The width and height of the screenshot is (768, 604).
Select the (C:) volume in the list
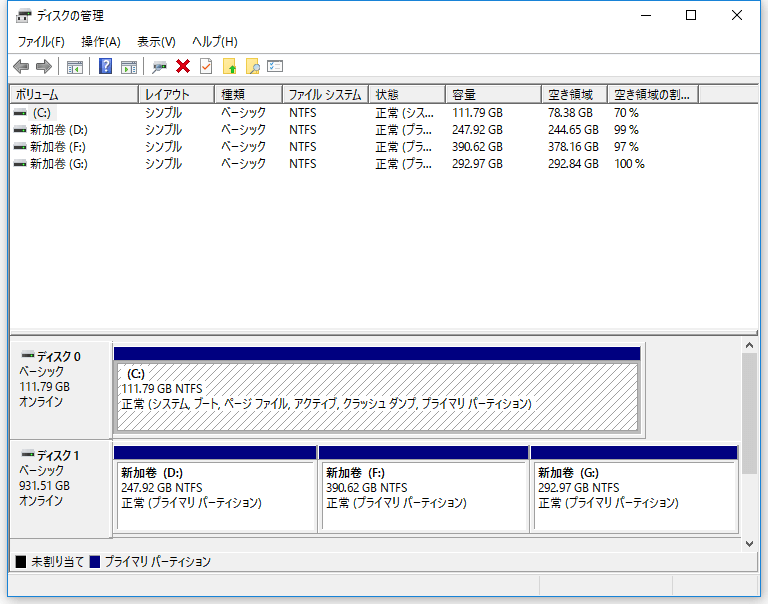click(42, 113)
